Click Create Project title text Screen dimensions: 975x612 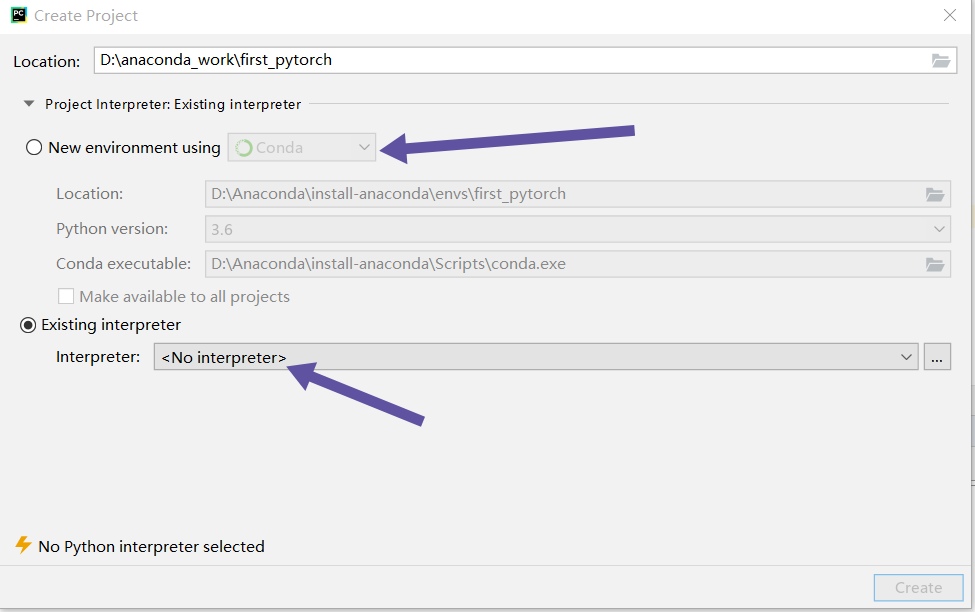(x=86, y=16)
